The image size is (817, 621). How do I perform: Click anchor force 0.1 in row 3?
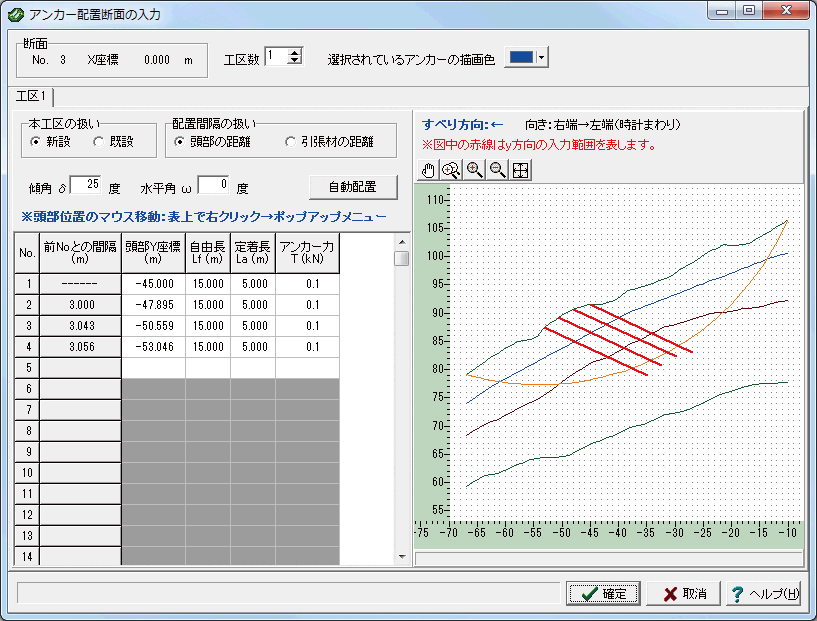[x=307, y=326]
